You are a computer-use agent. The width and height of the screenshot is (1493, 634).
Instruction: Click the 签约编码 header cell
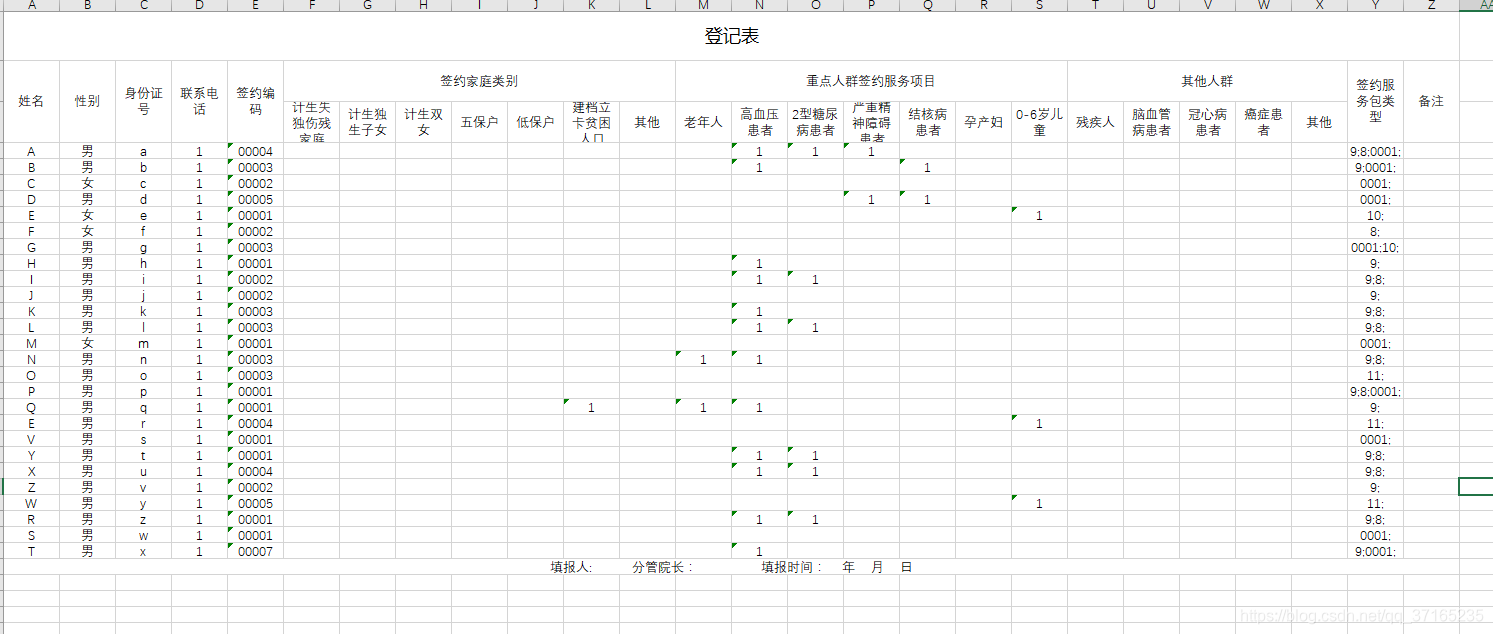coord(255,101)
